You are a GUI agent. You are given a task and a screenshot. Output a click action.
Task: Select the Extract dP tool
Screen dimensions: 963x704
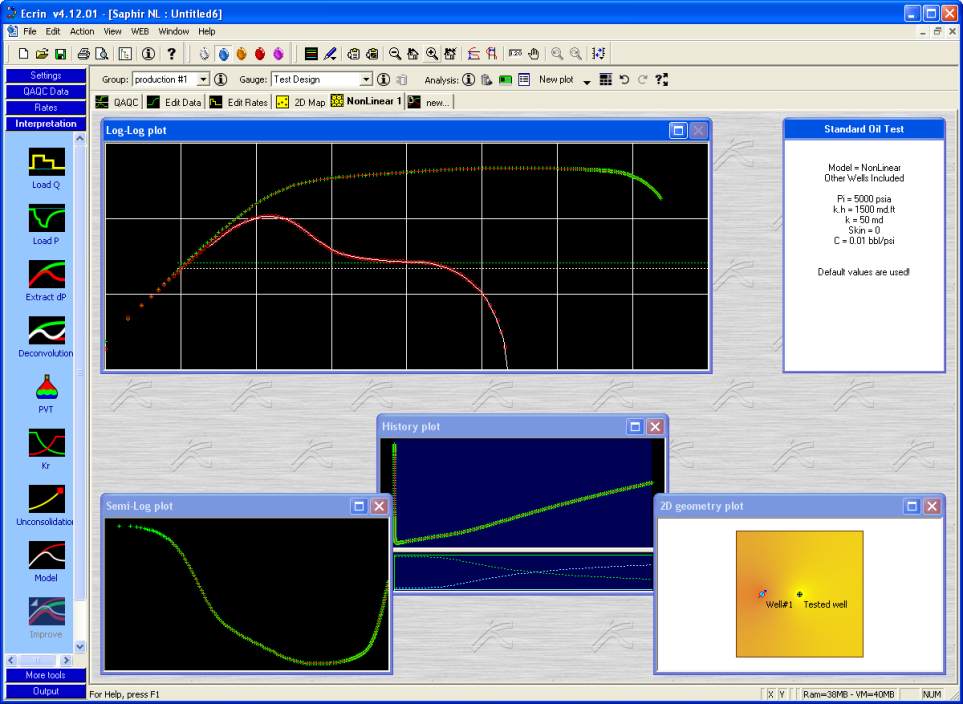[46, 274]
